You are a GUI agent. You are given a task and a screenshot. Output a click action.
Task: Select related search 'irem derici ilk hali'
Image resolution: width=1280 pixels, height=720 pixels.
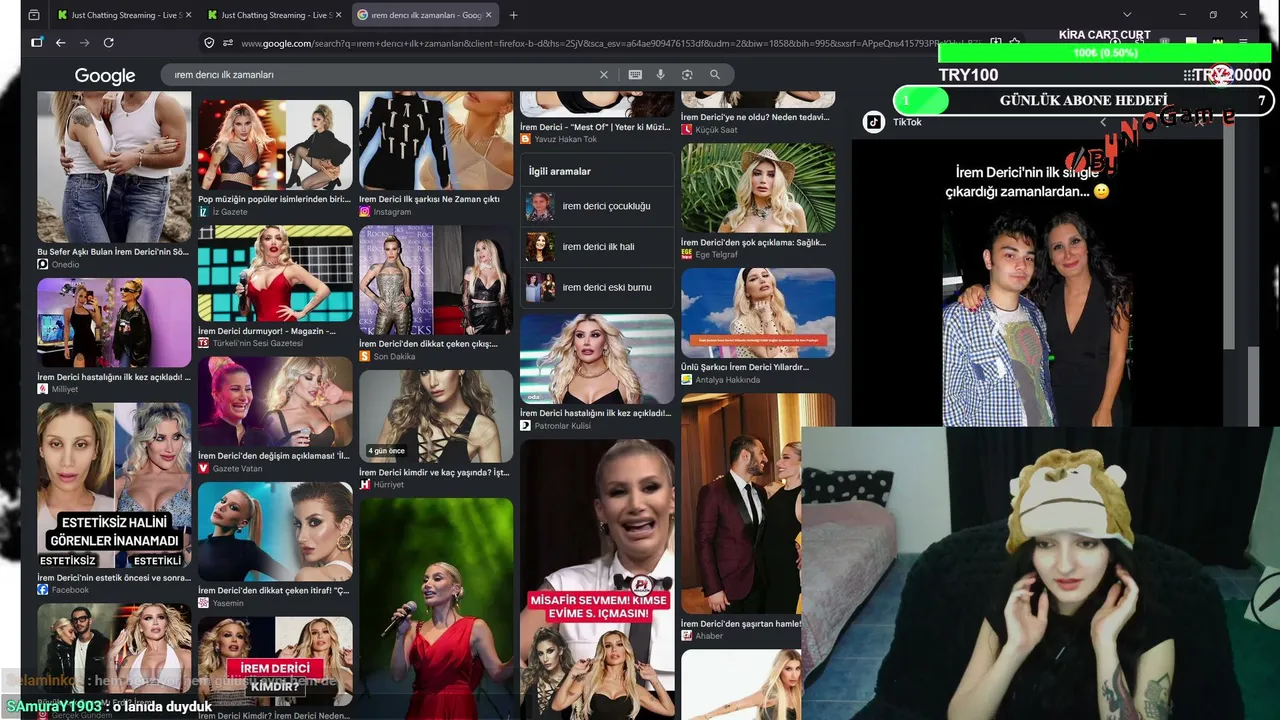[x=597, y=247]
